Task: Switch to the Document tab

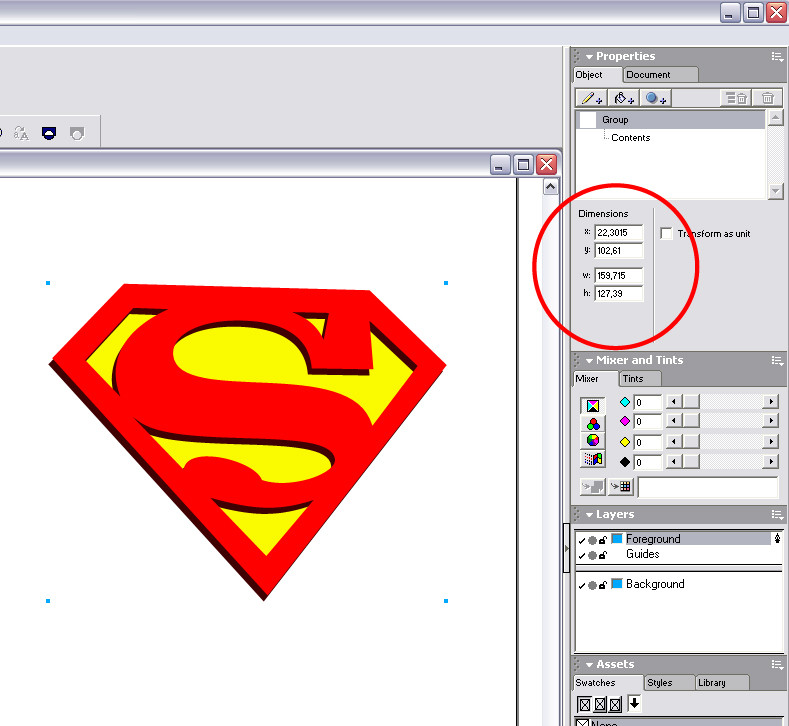Action: pos(660,74)
